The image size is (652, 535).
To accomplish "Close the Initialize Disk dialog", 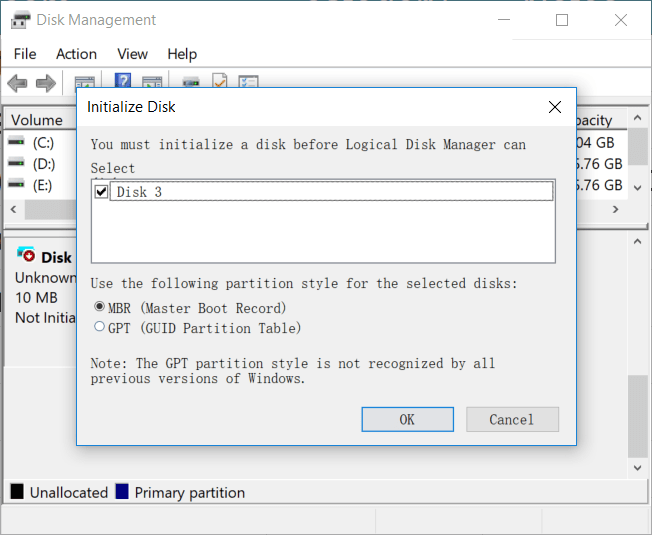I will click(555, 107).
